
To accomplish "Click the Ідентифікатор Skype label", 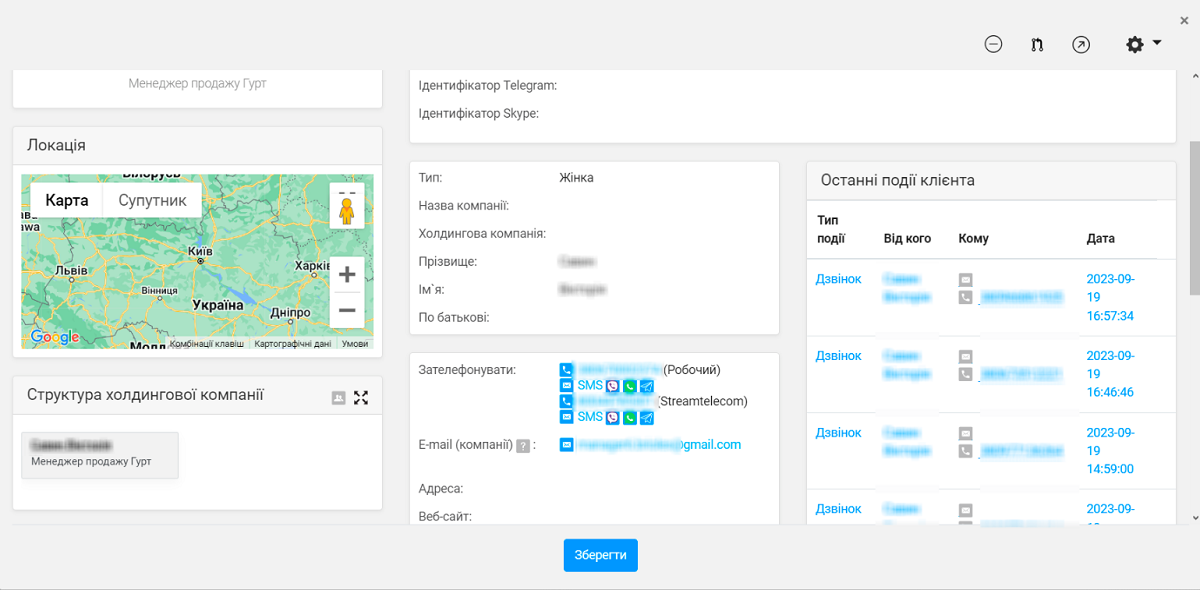I will pos(479,114).
